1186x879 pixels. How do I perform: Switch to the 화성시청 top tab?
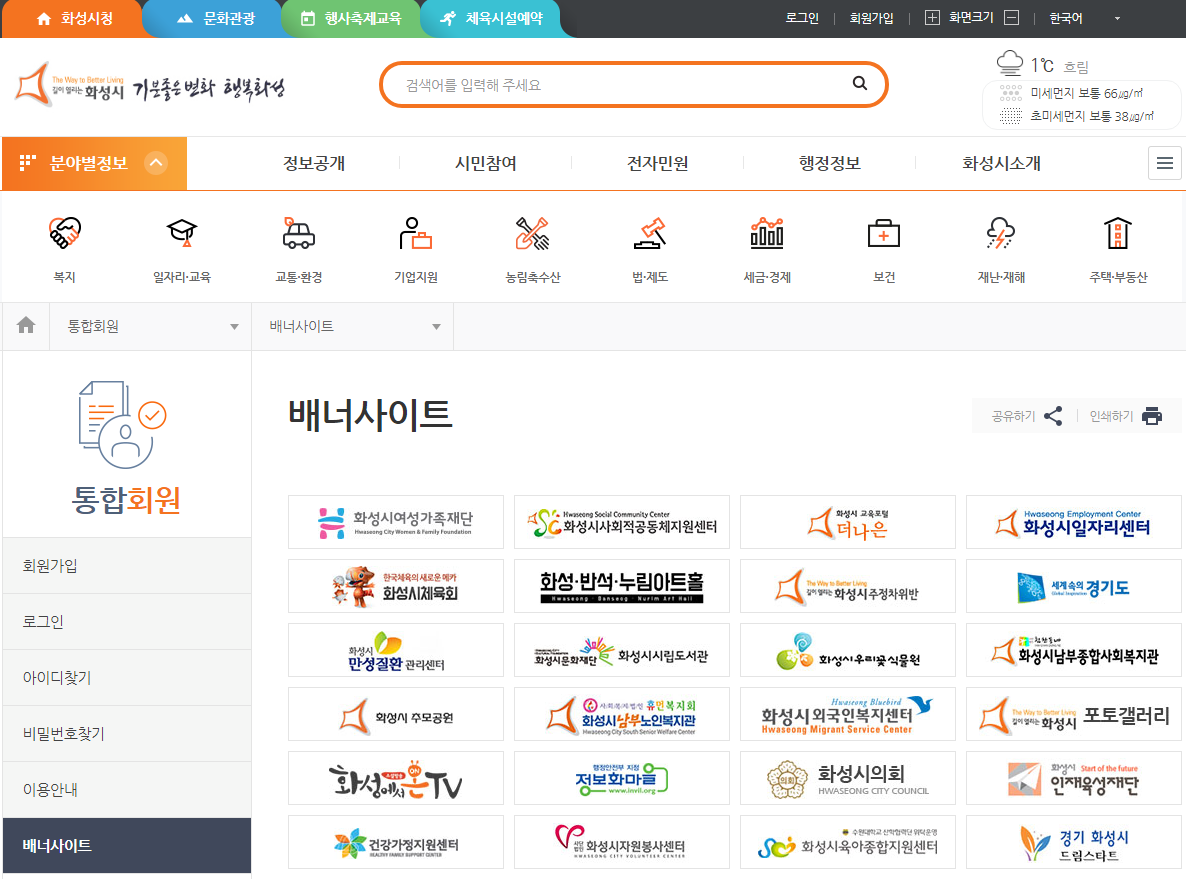click(x=73, y=19)
